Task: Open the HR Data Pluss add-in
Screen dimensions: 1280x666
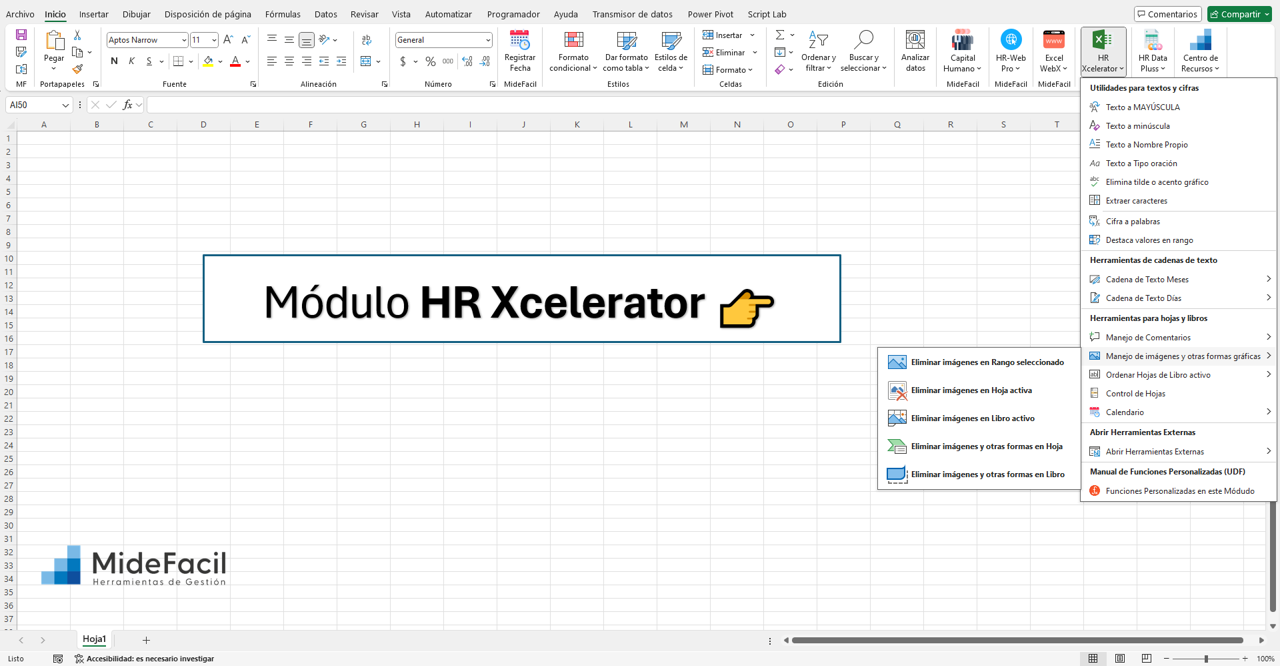Action: click(1152, 51)
